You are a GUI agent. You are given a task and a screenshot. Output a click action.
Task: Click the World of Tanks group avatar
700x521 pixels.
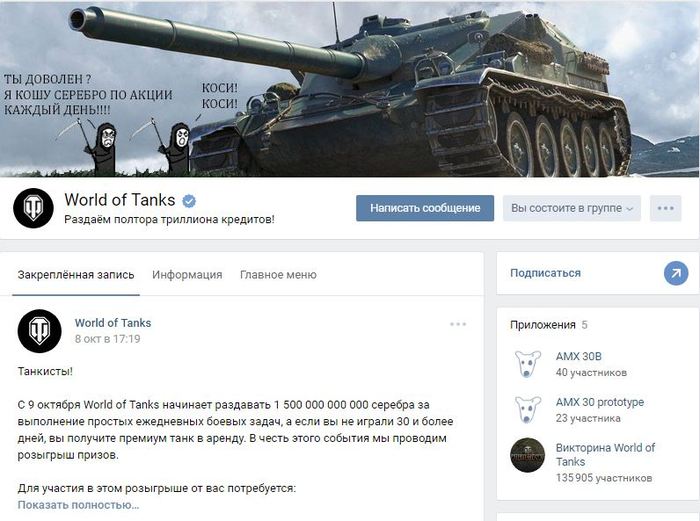[x=33, y=208]
